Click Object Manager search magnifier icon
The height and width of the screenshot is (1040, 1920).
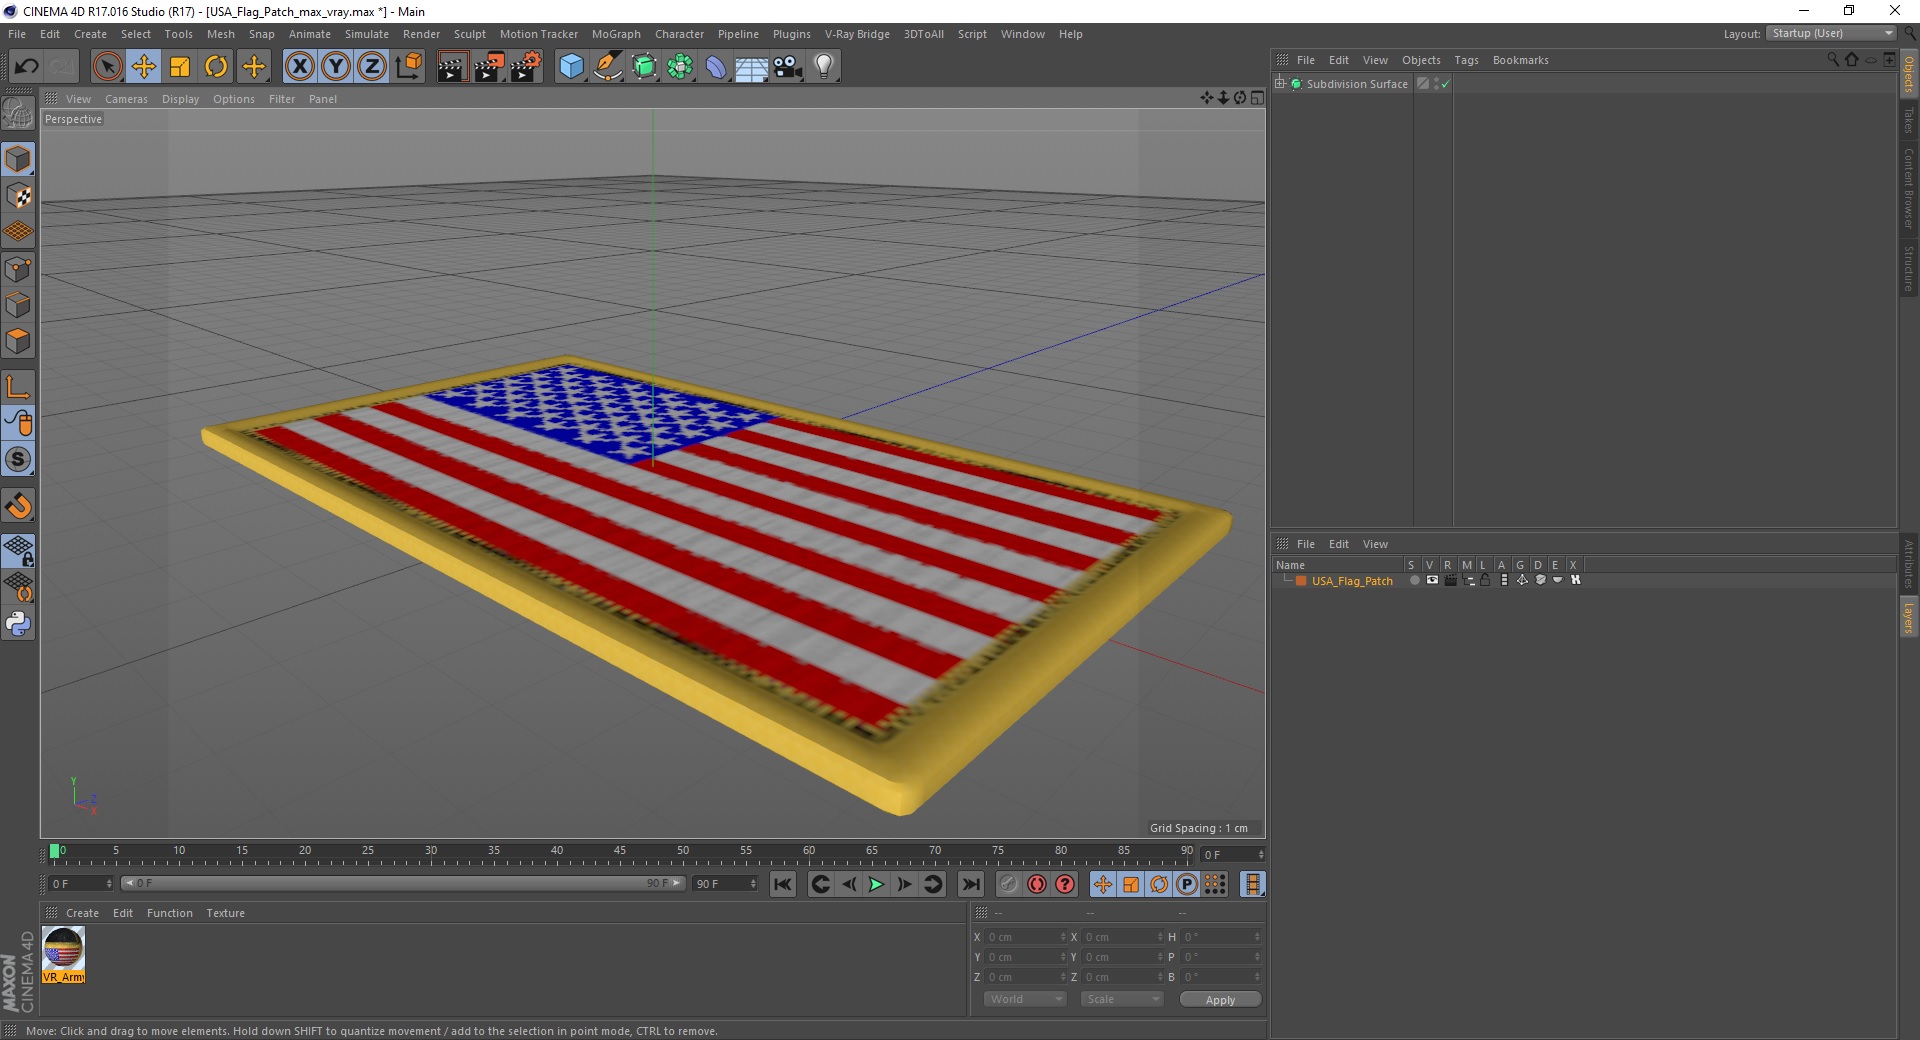coord(1833,60)
